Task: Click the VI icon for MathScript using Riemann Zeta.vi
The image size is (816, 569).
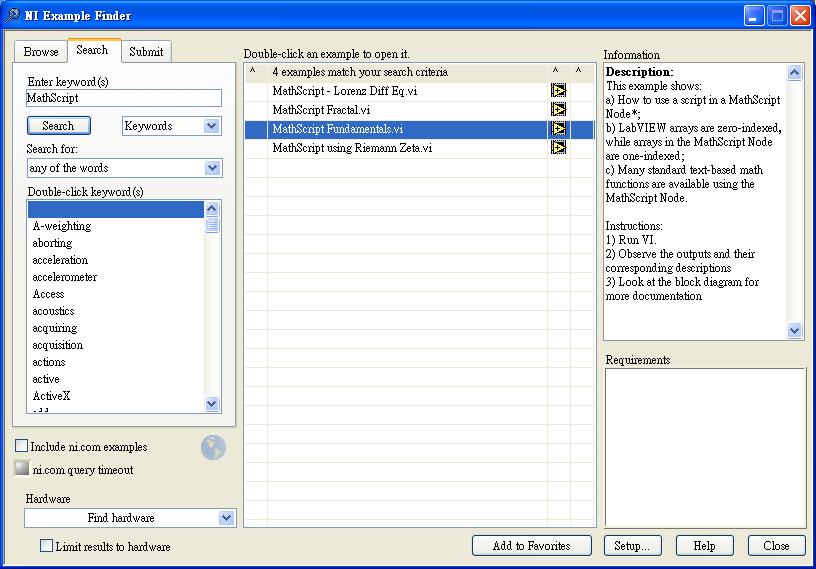Action: (558, 148)
